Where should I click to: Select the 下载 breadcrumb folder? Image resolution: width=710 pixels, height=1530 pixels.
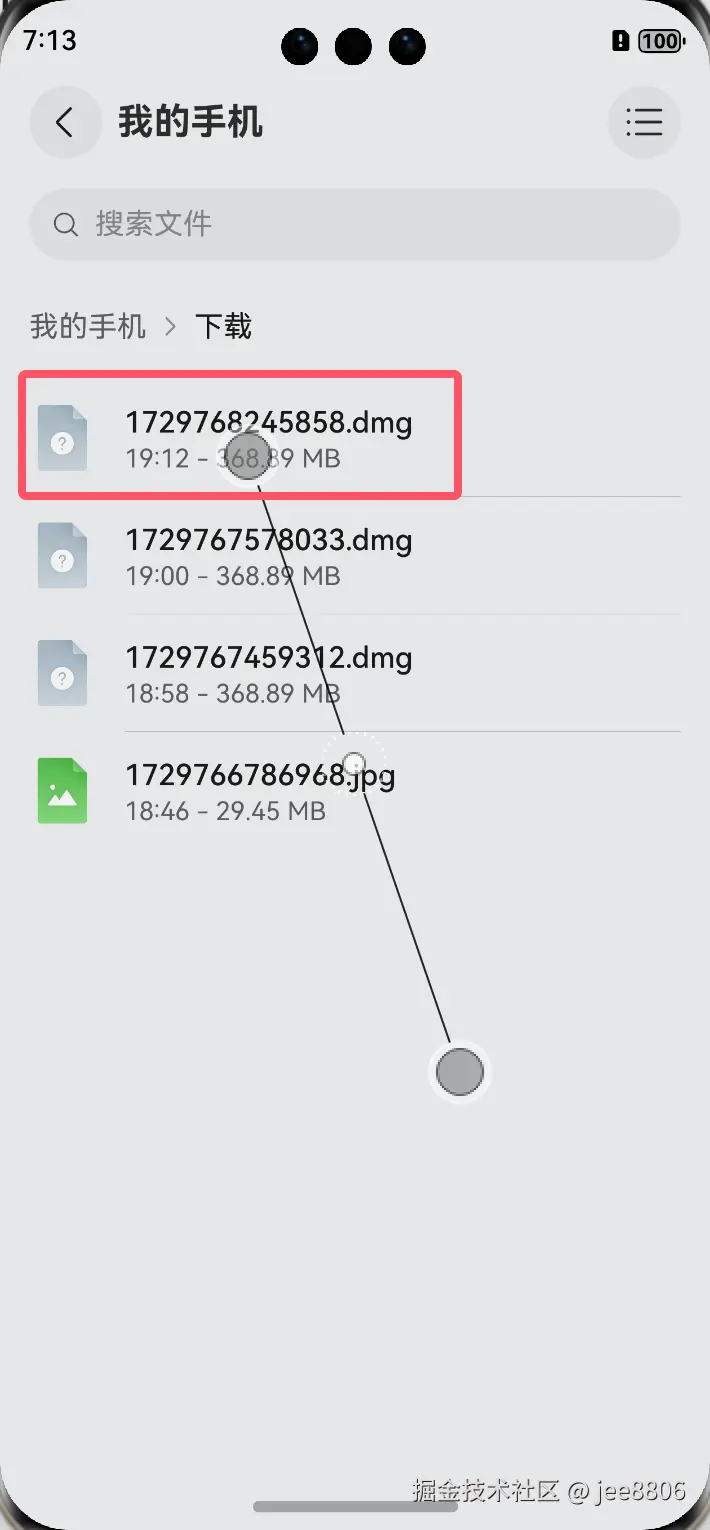pyautogui.click(x=223, y=326)
